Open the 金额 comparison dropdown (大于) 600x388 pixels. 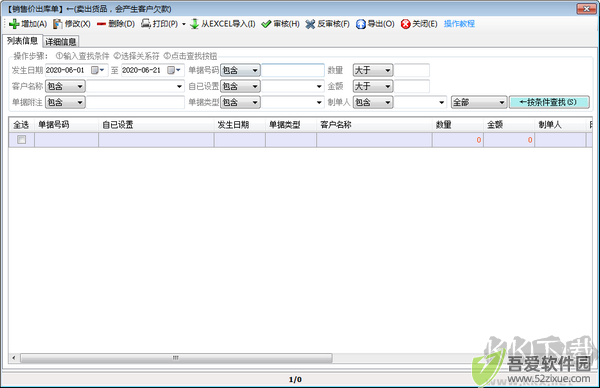[x=373, y=86]
